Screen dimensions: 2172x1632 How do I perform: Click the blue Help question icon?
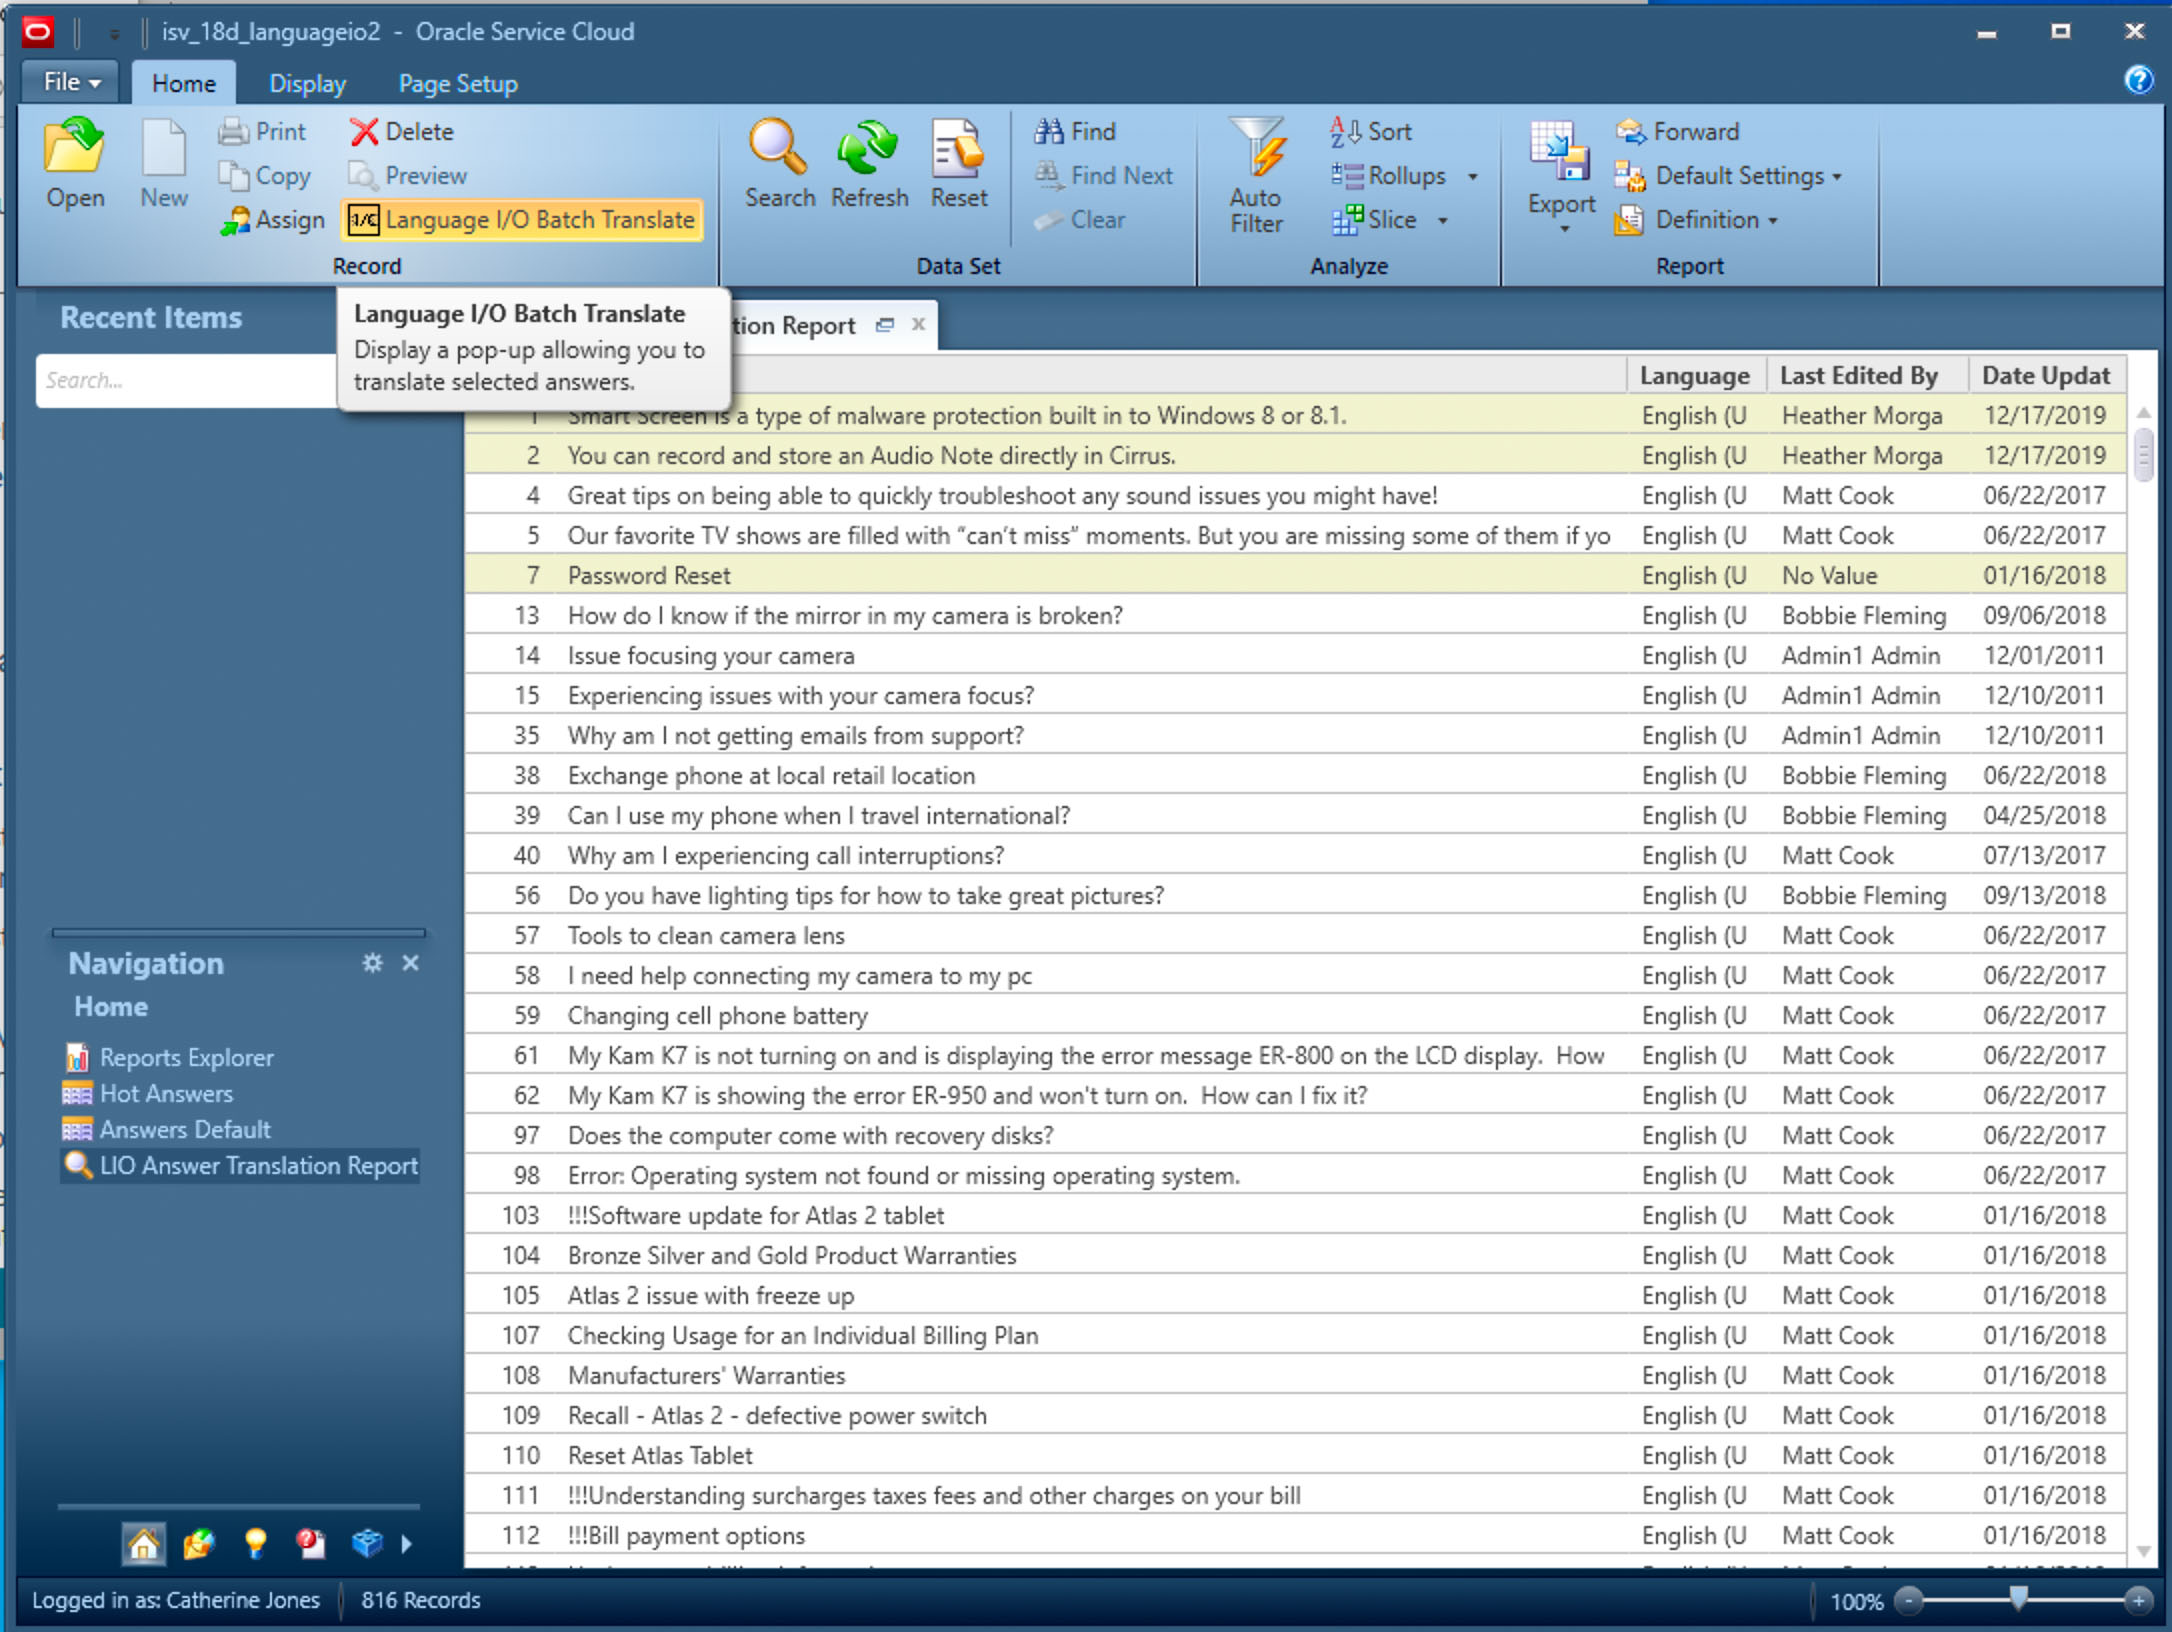coord(2138,80)
